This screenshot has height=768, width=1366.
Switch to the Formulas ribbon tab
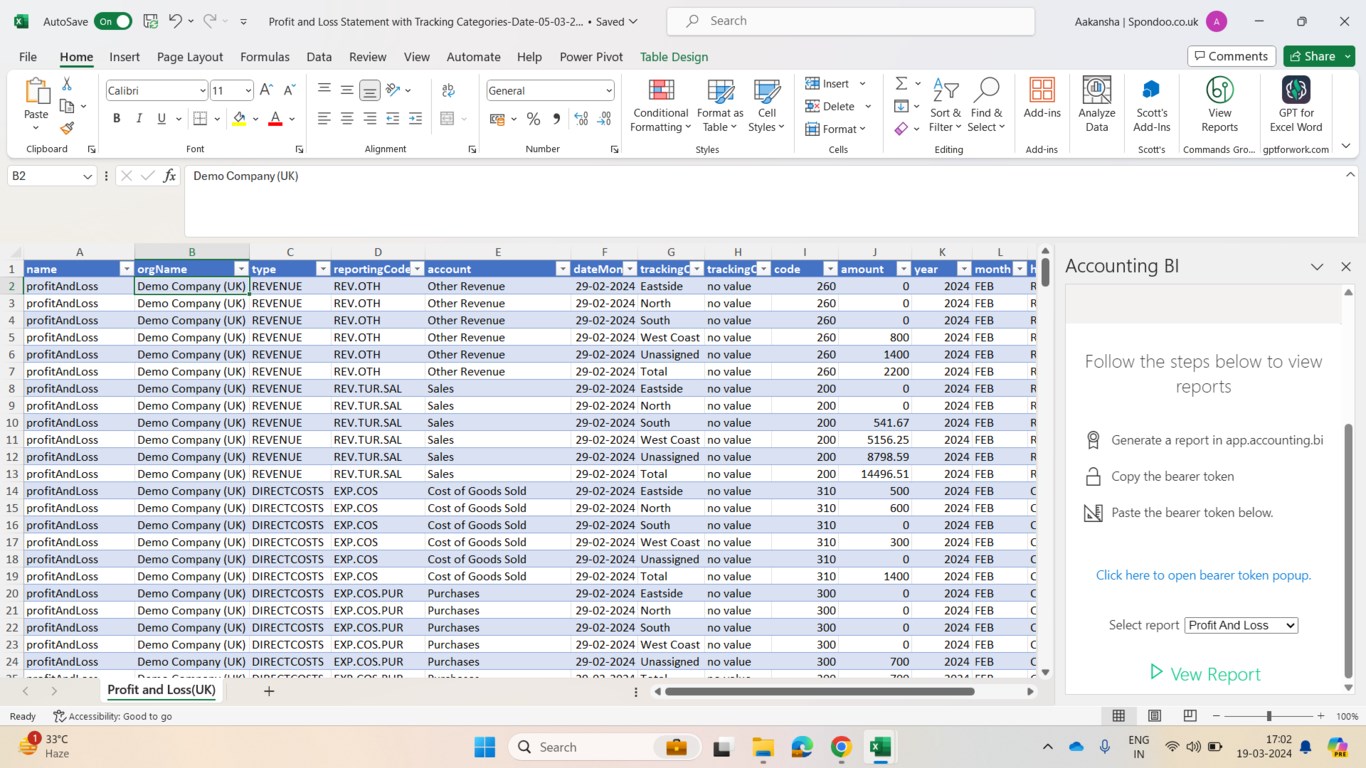tap(264, 57)
